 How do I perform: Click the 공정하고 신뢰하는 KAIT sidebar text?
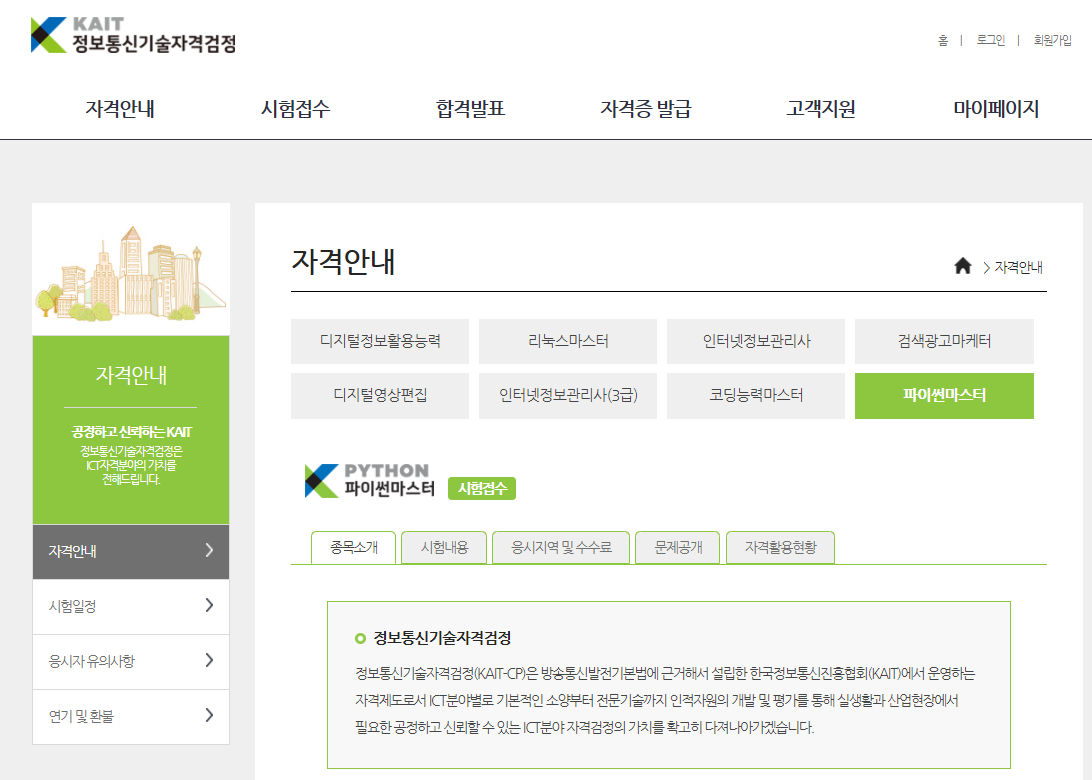[x=131, y=432]
